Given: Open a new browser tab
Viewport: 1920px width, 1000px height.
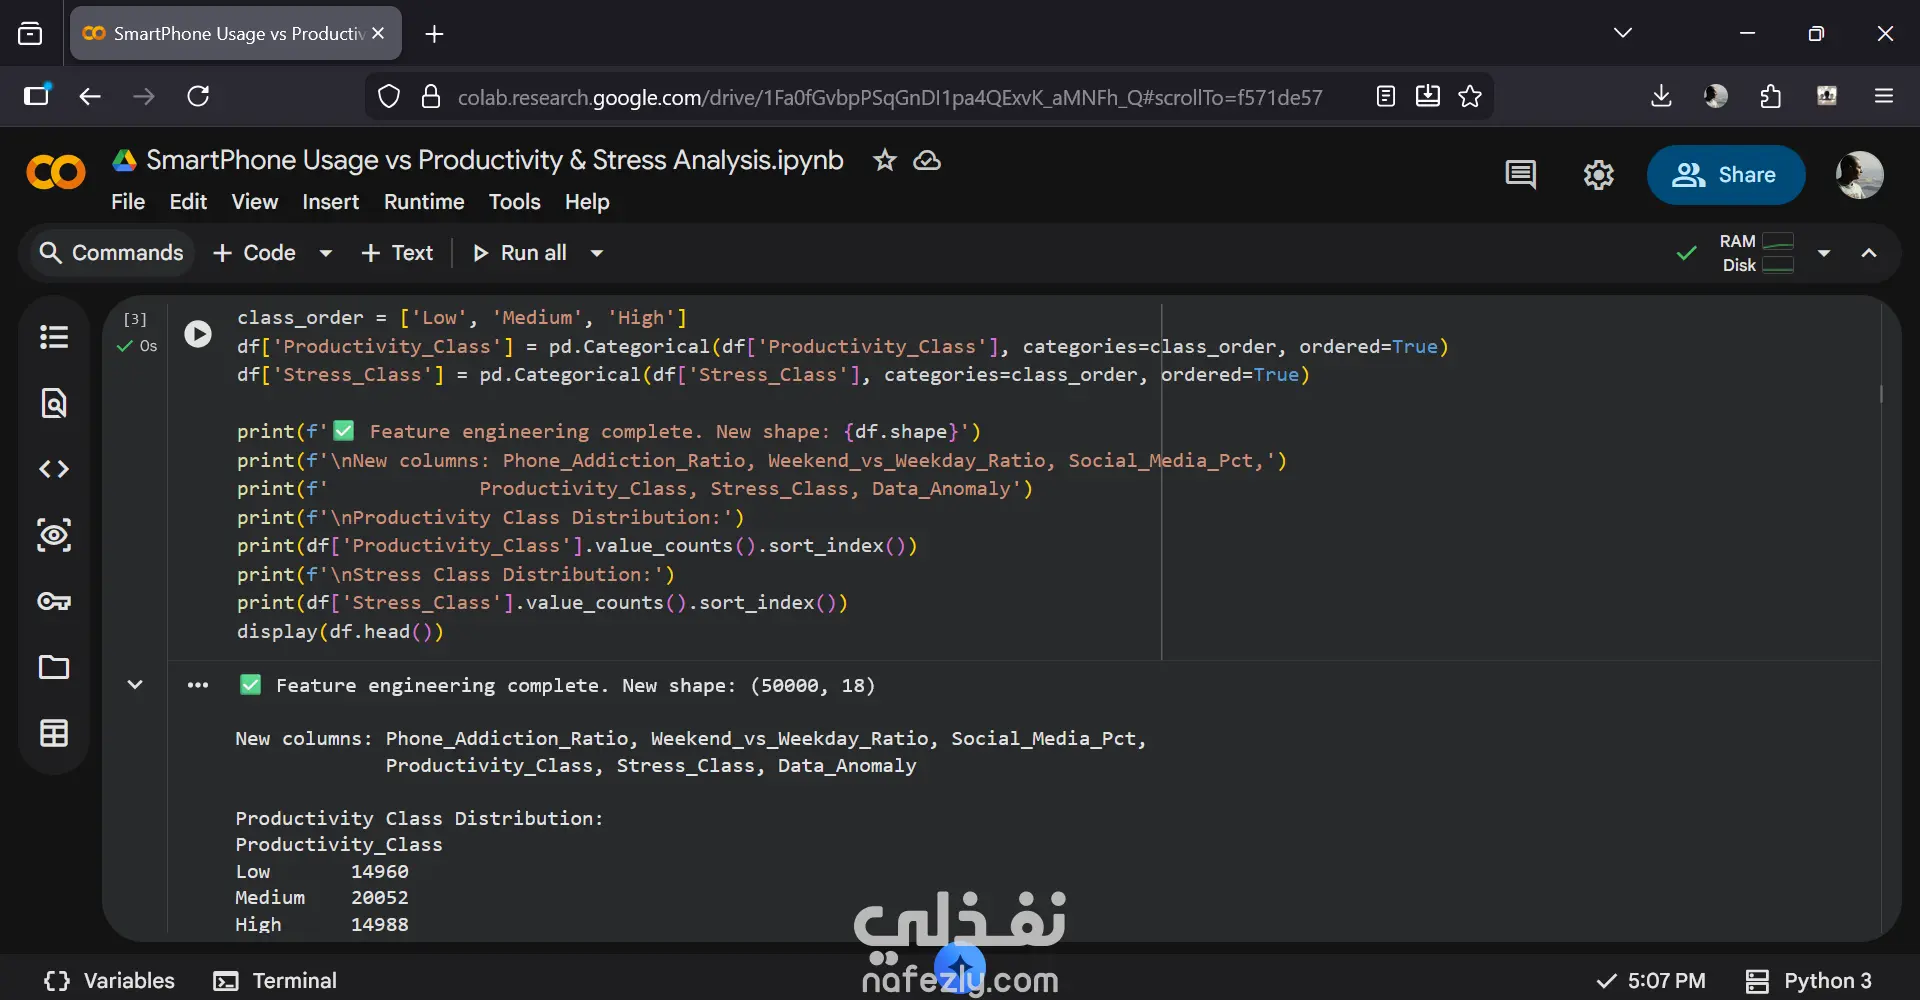Looking at the screenshot, I should (x=434, y=34).
